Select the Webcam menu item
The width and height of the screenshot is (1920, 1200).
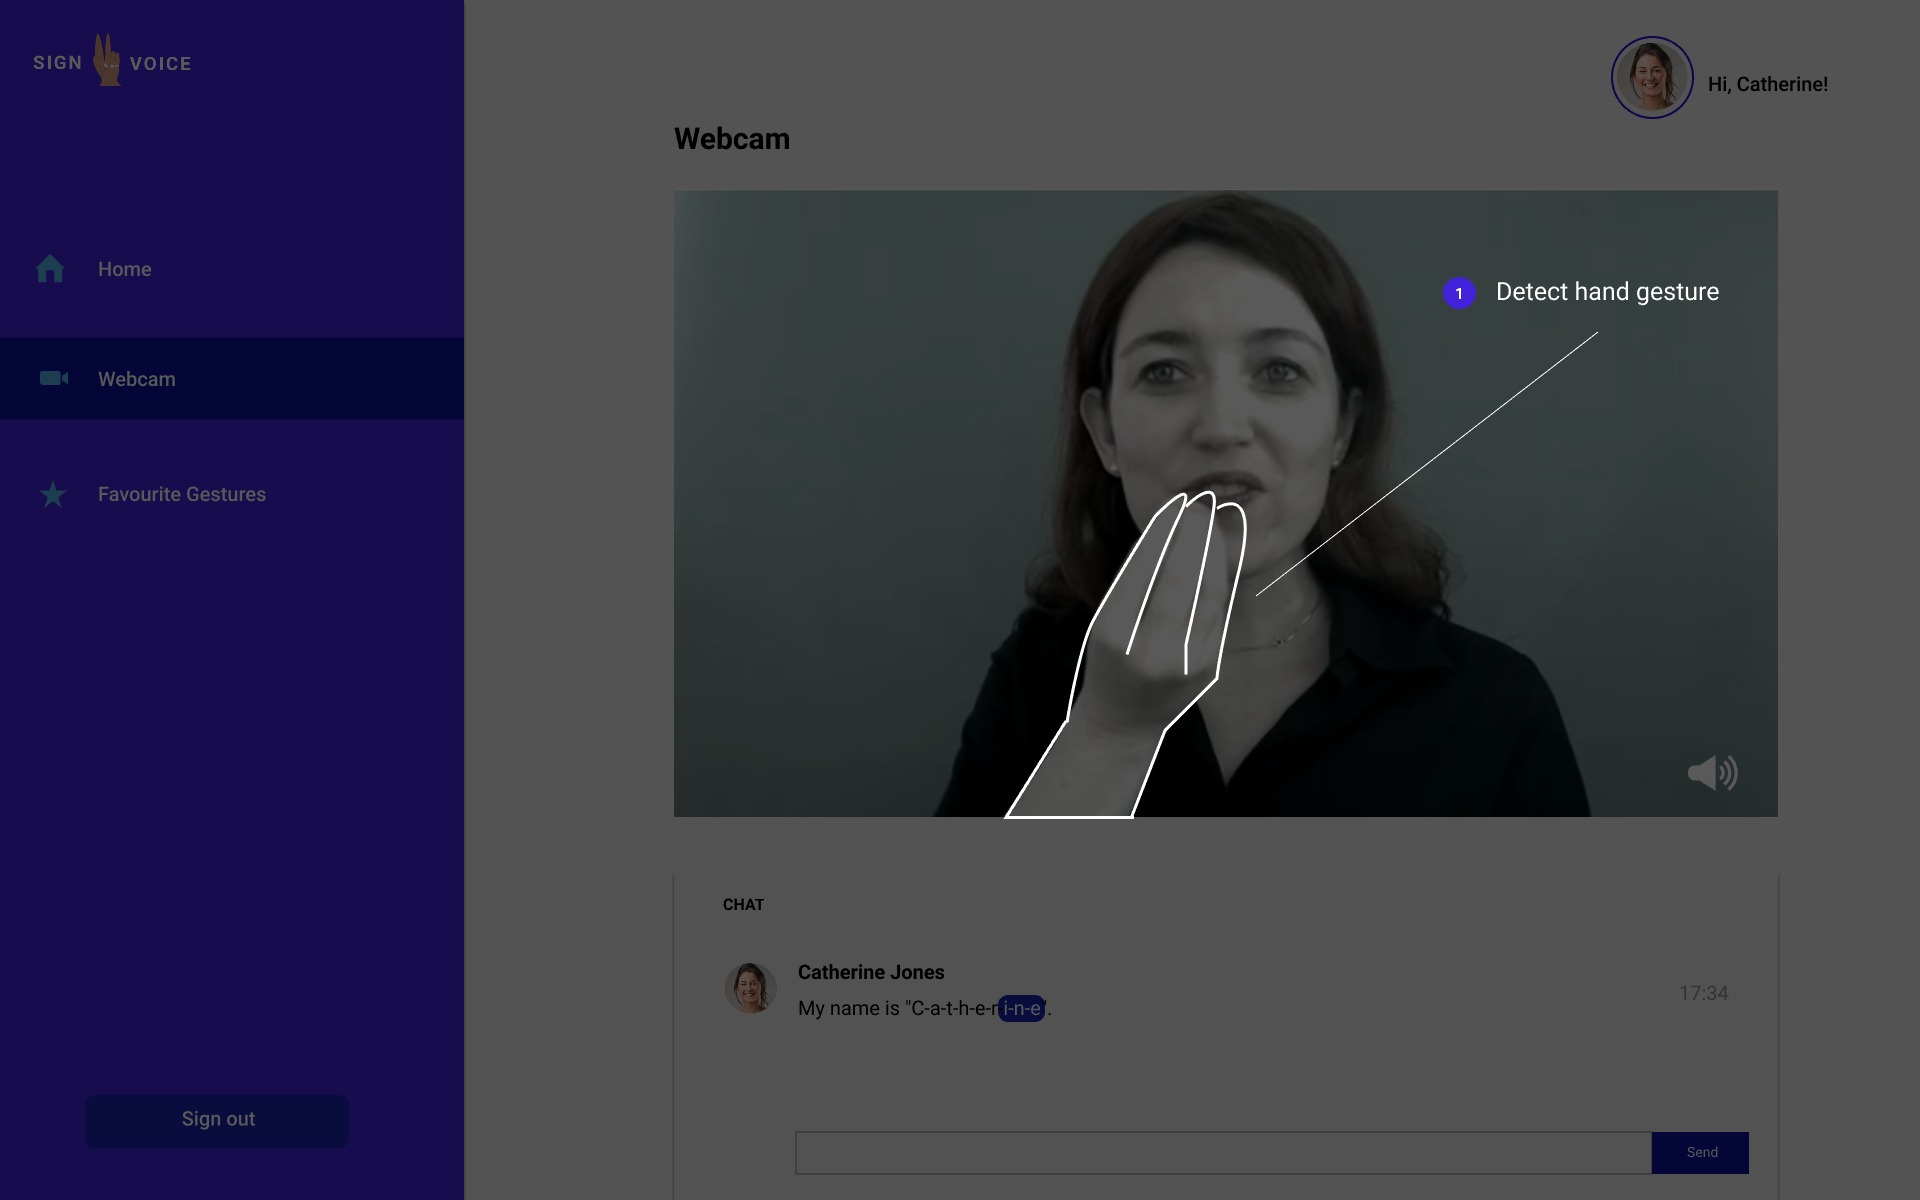[137, 379]
